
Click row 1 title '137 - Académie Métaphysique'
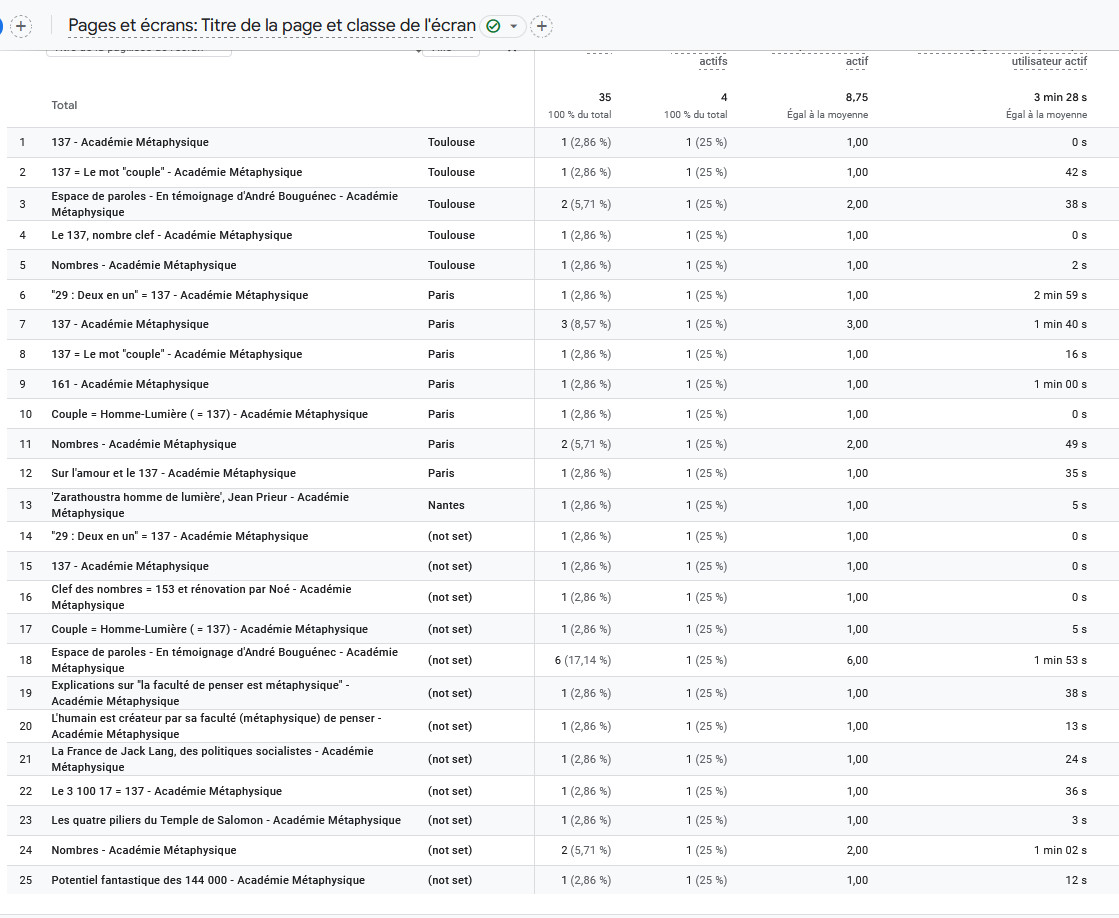point(130,142)
